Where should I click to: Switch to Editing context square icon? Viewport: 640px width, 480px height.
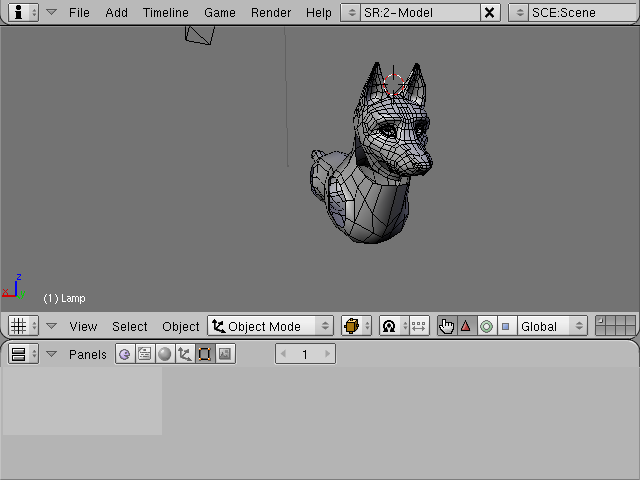pyautogui.click(x=205, y=354)
